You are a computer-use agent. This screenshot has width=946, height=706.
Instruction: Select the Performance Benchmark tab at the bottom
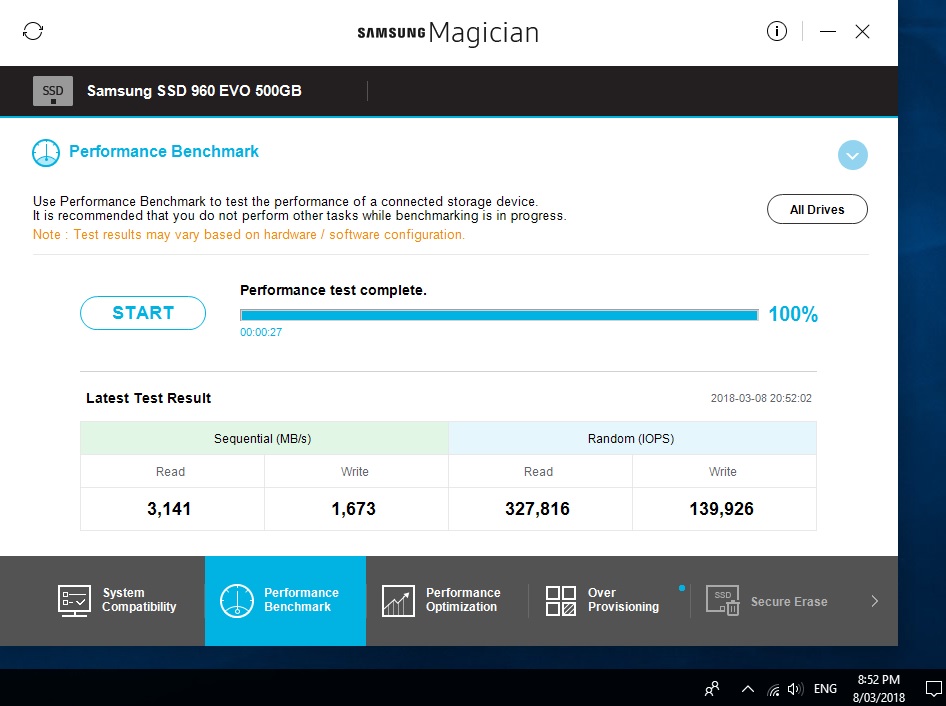[285, 600]
